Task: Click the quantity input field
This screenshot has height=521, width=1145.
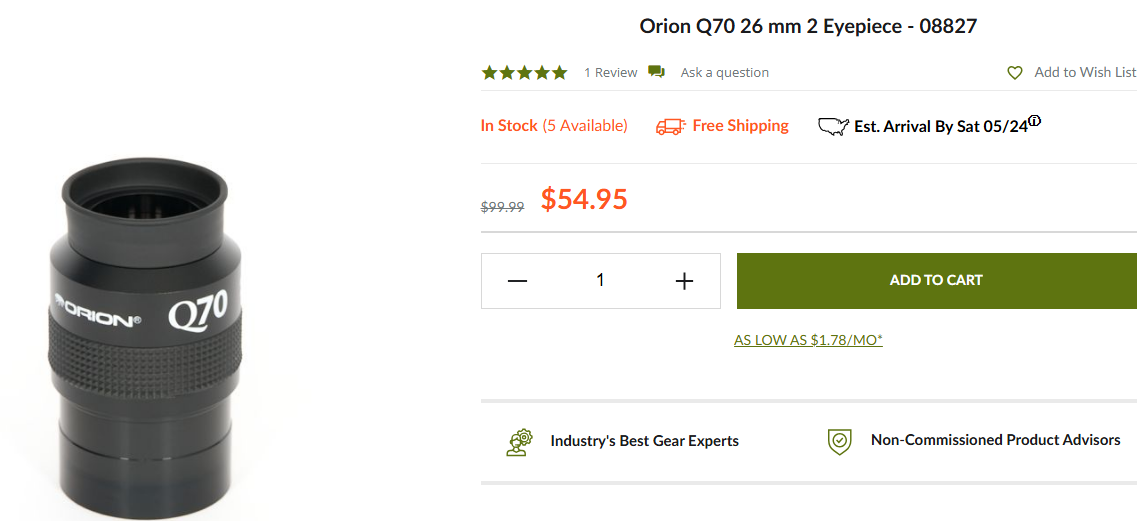Action: [x=600, y=281]
